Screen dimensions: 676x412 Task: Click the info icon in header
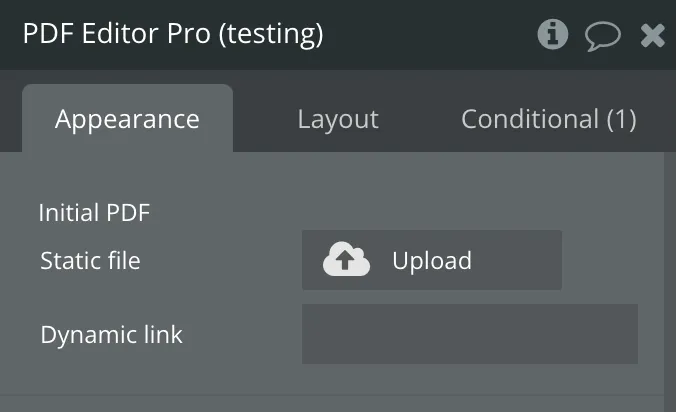552,35
